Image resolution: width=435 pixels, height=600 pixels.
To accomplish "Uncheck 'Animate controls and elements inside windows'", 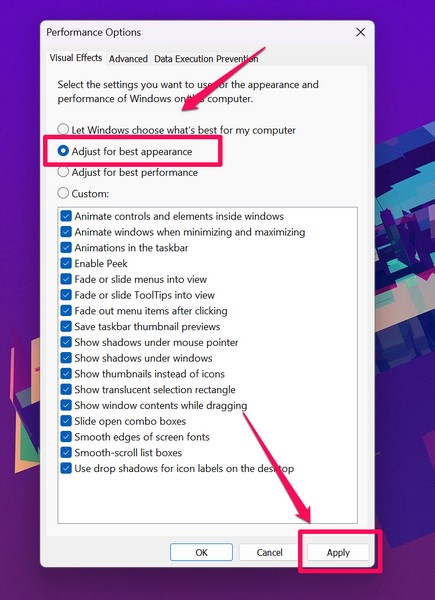I will [66, 216].
